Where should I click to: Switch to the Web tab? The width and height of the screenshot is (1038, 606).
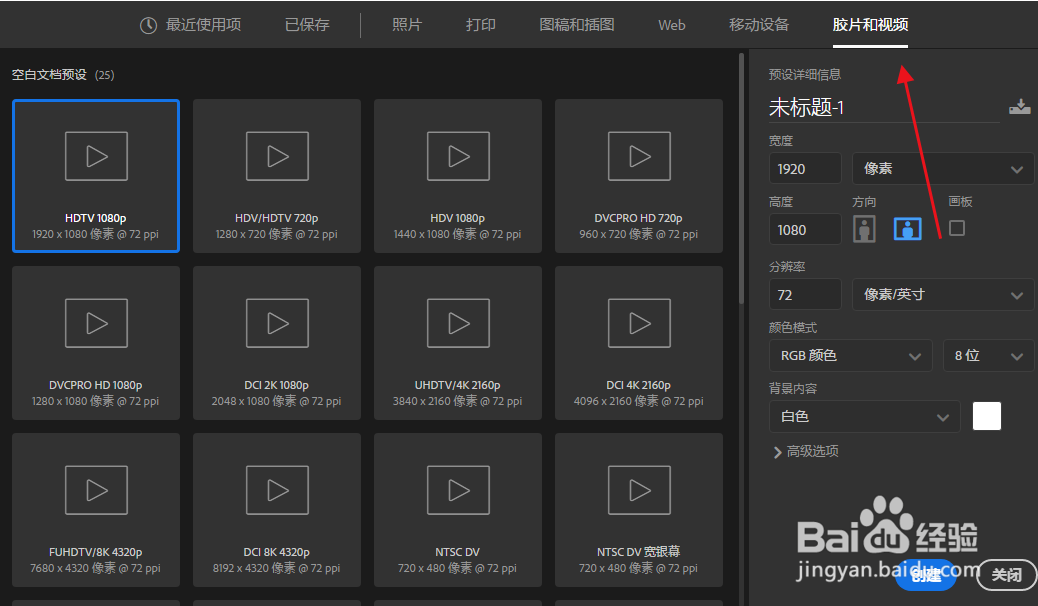[x=671, y=25]
